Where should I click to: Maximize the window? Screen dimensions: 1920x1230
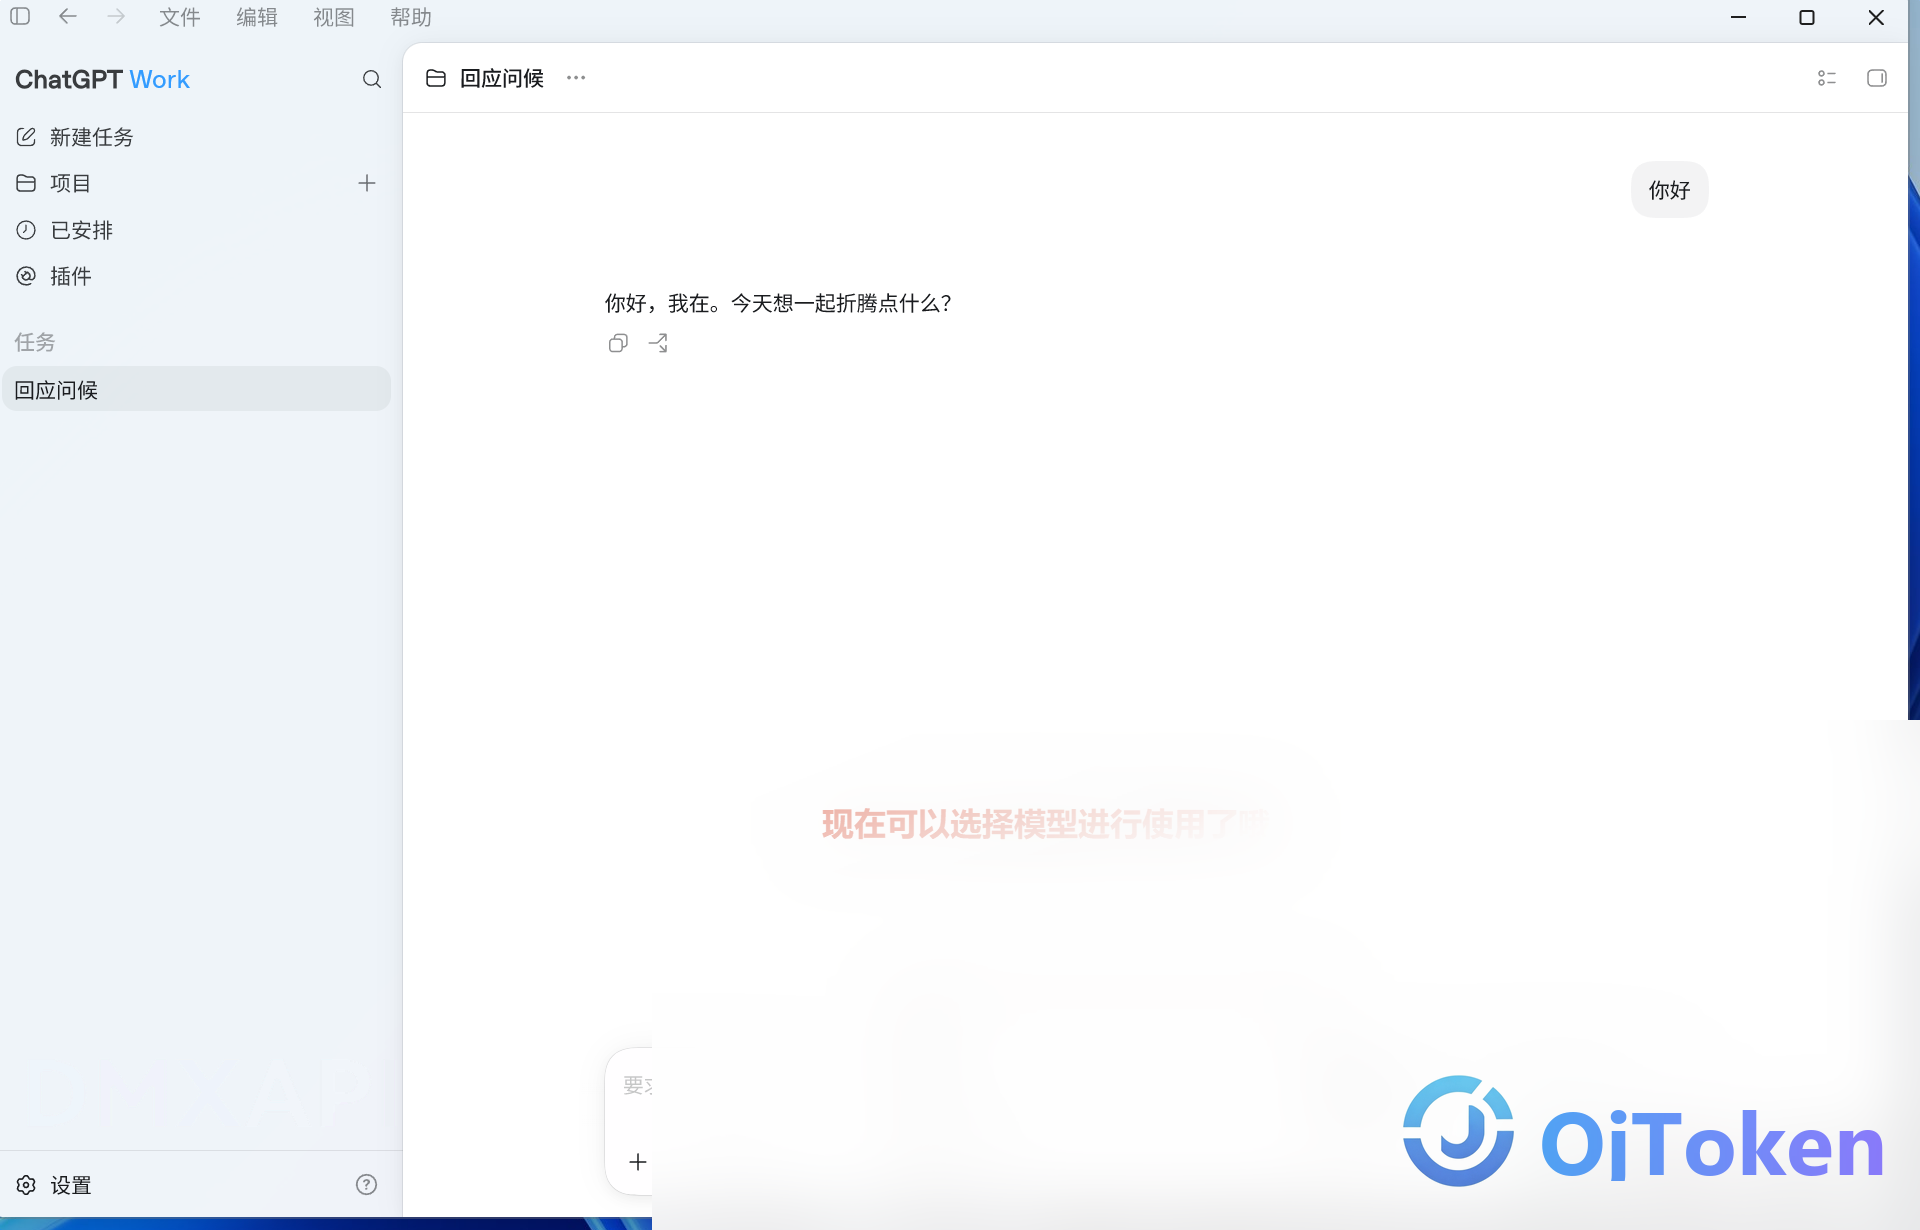coord(1807,17)
